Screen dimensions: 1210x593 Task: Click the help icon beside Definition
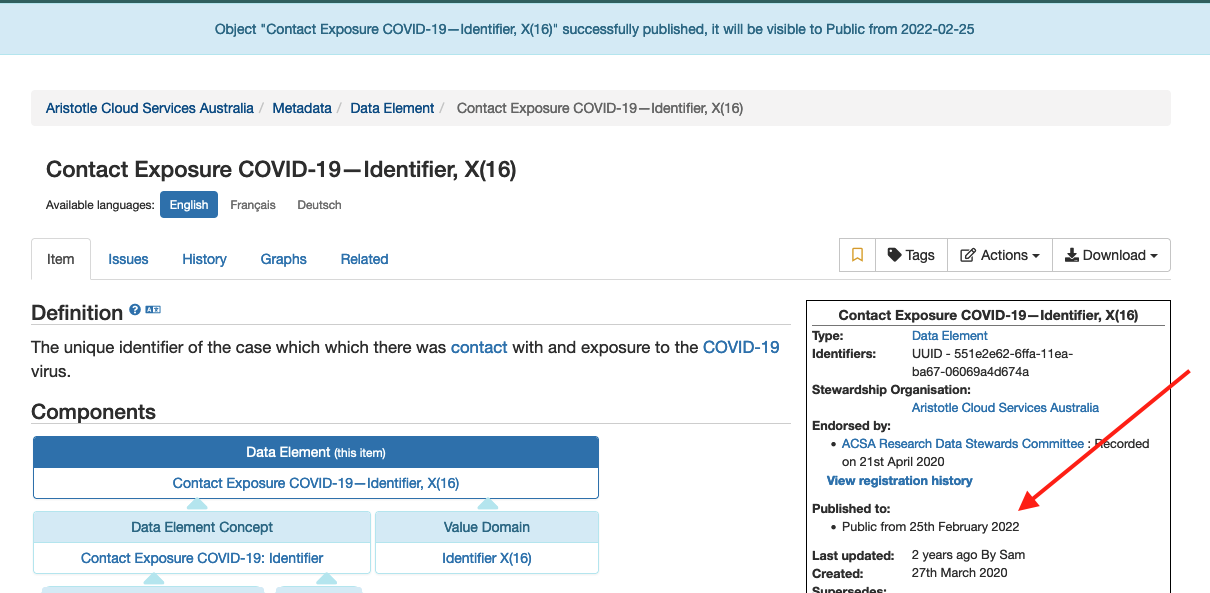pos(135,311)
